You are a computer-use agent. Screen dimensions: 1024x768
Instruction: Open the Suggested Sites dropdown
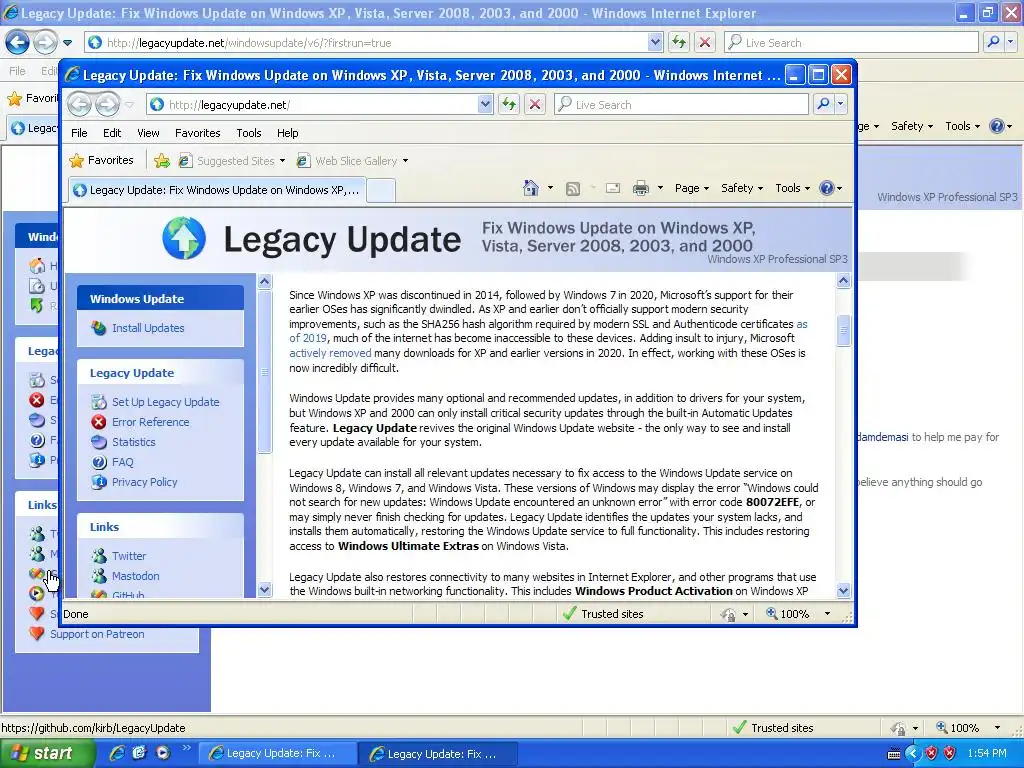tap(282, 161)
